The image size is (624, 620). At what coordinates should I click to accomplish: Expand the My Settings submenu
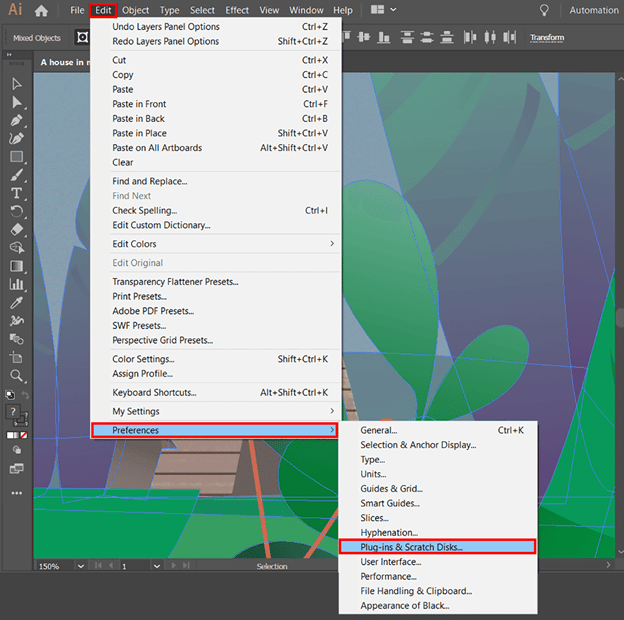click(222, 411)
